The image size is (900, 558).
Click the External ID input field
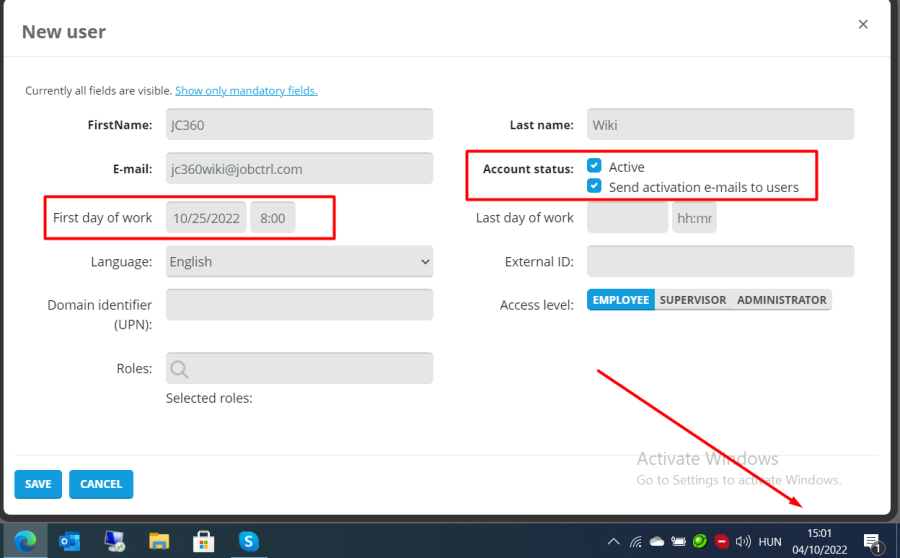click(720, 262)
